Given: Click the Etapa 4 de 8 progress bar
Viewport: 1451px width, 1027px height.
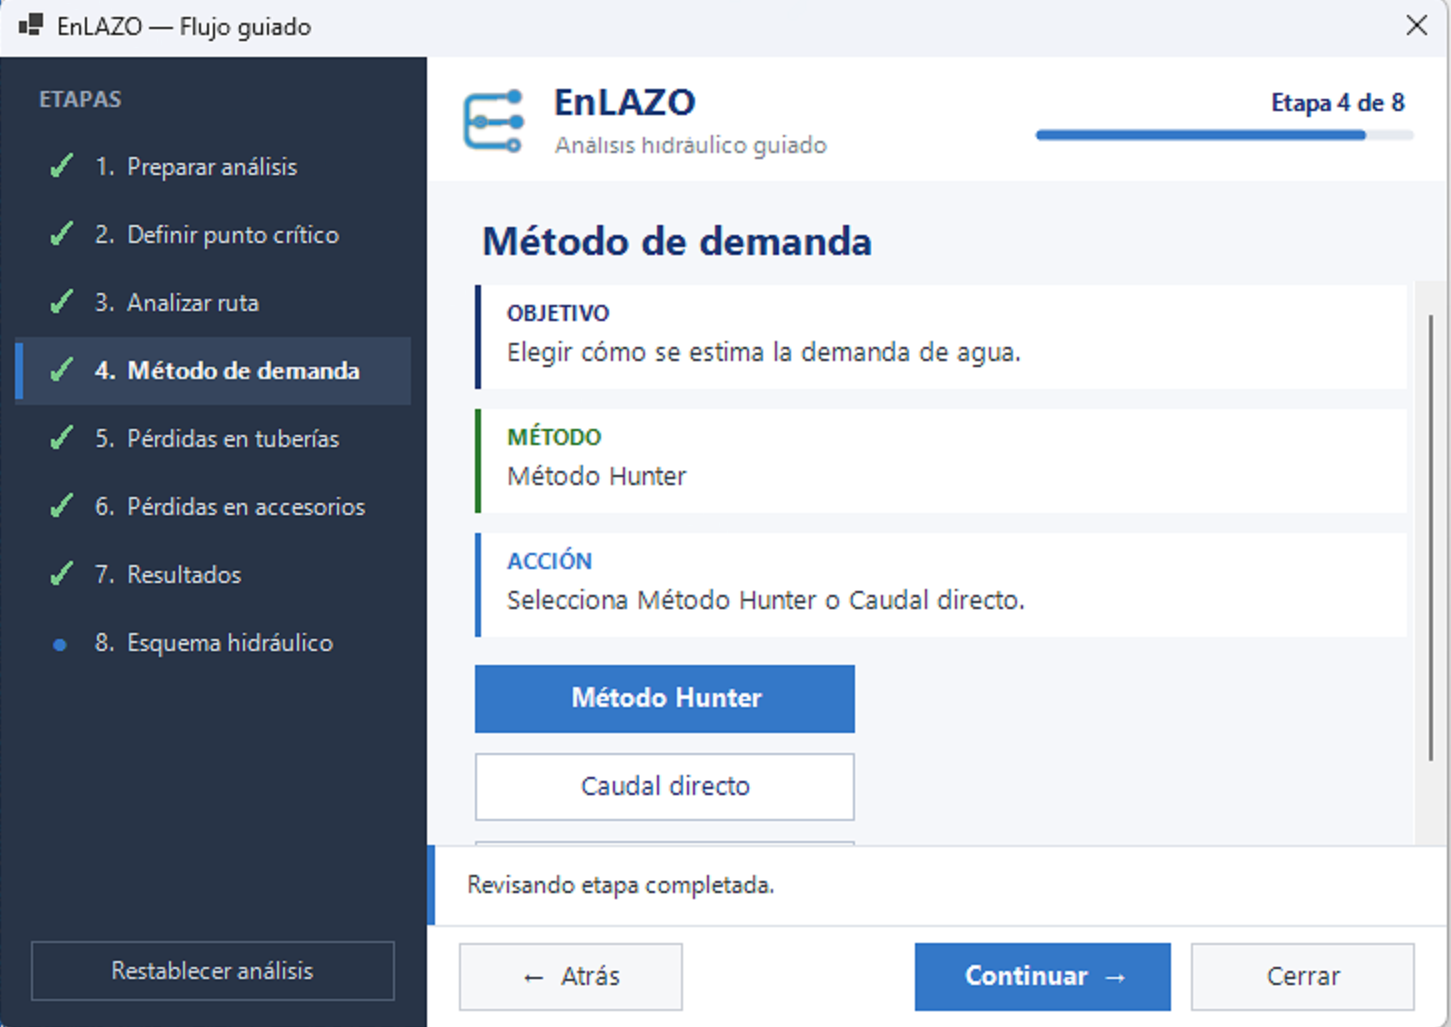Looking at the screenshot, I should click(1225, 135).
